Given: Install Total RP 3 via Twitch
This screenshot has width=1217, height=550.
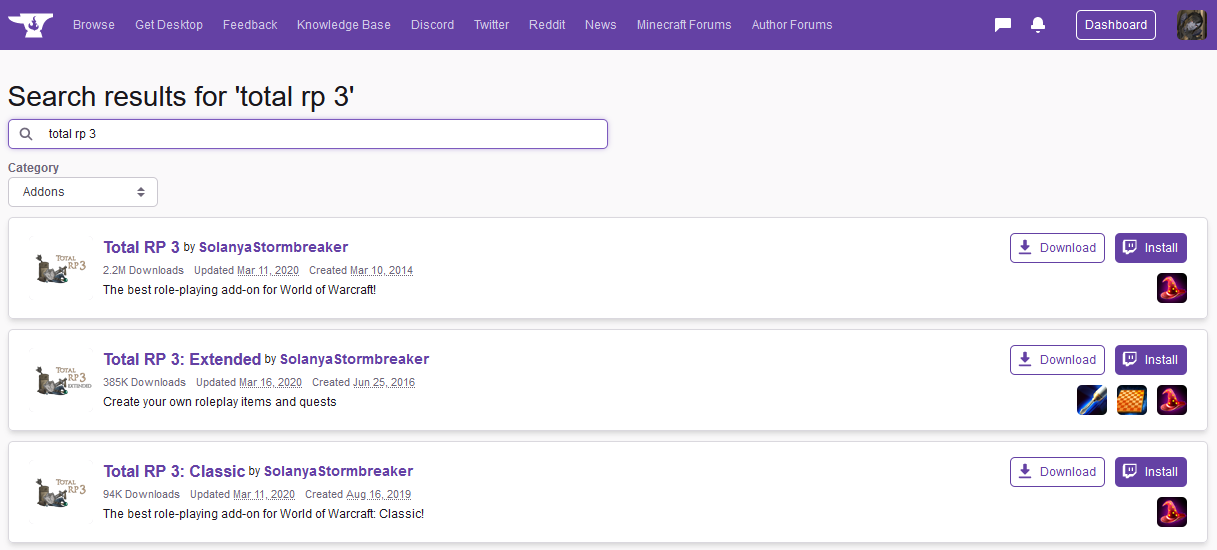Looking at the screenshot, I should click(x=1151, y=248).
